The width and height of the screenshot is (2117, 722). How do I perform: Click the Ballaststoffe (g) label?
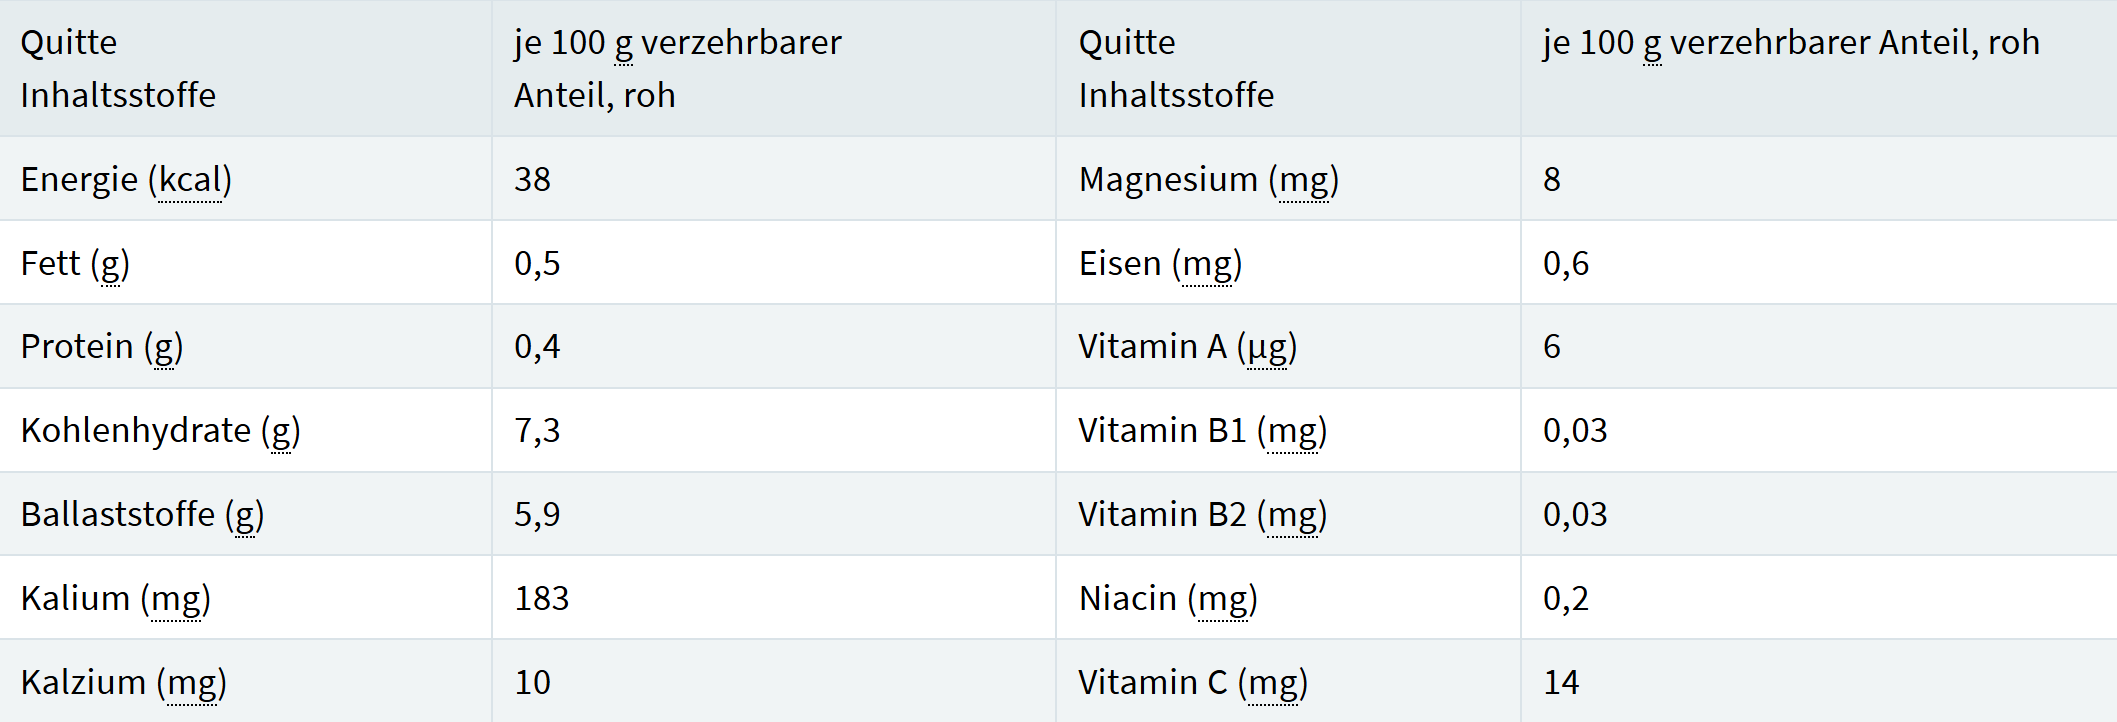click(x=142, y=515)
